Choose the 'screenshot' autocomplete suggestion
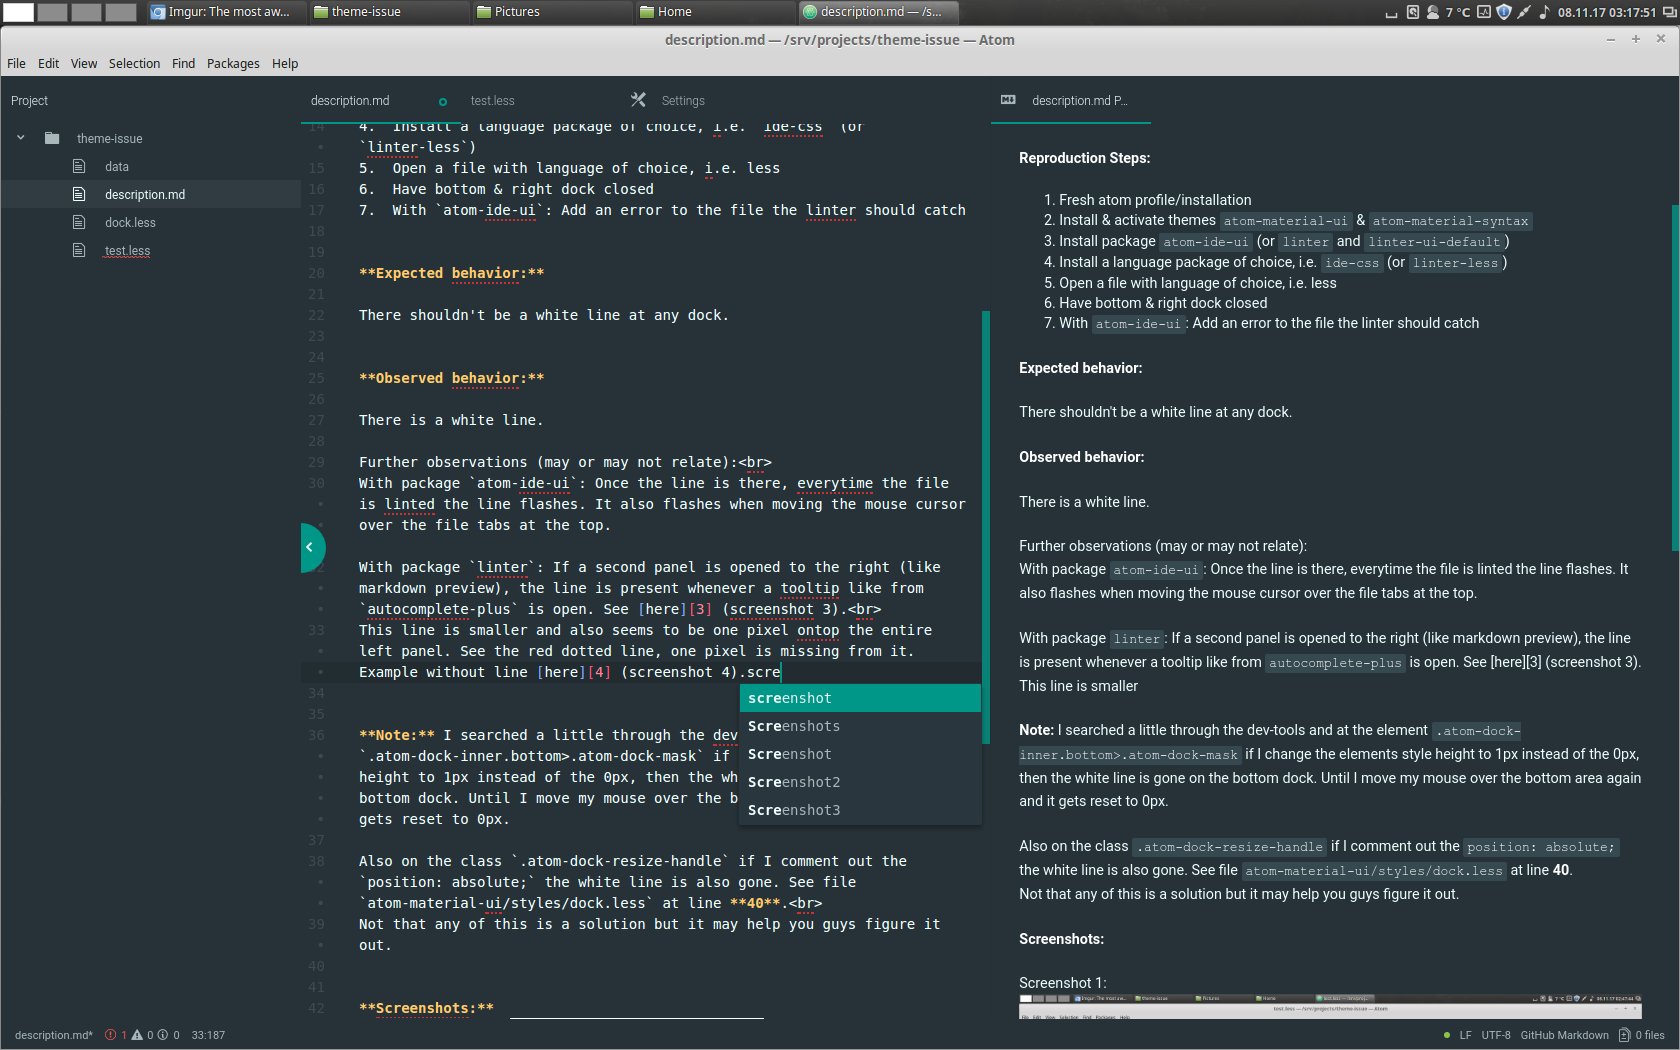The width and height of the screenshot is (1680, 1050). click(x=860, y=698)
